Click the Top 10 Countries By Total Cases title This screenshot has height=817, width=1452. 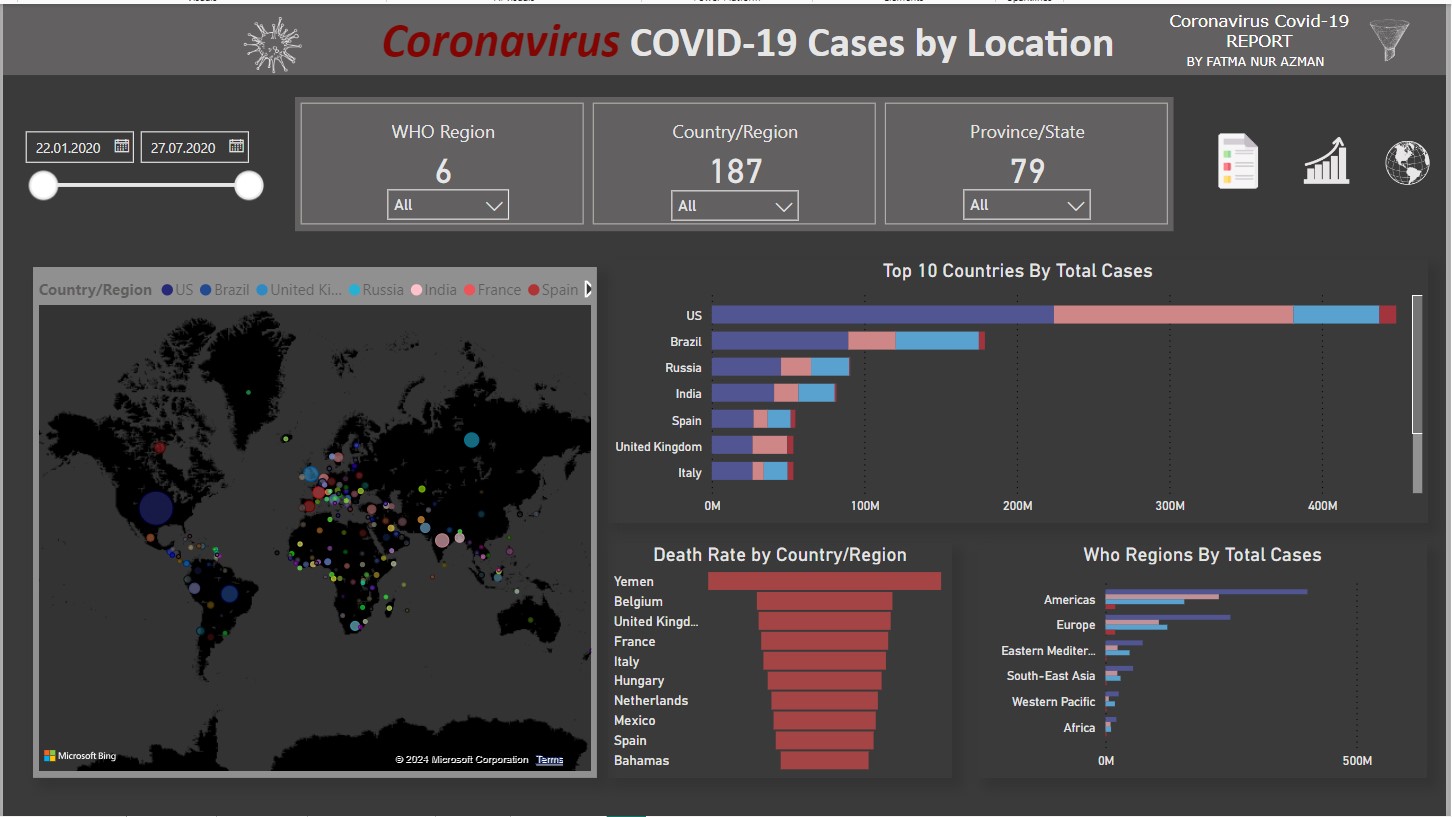(1017, 271)
